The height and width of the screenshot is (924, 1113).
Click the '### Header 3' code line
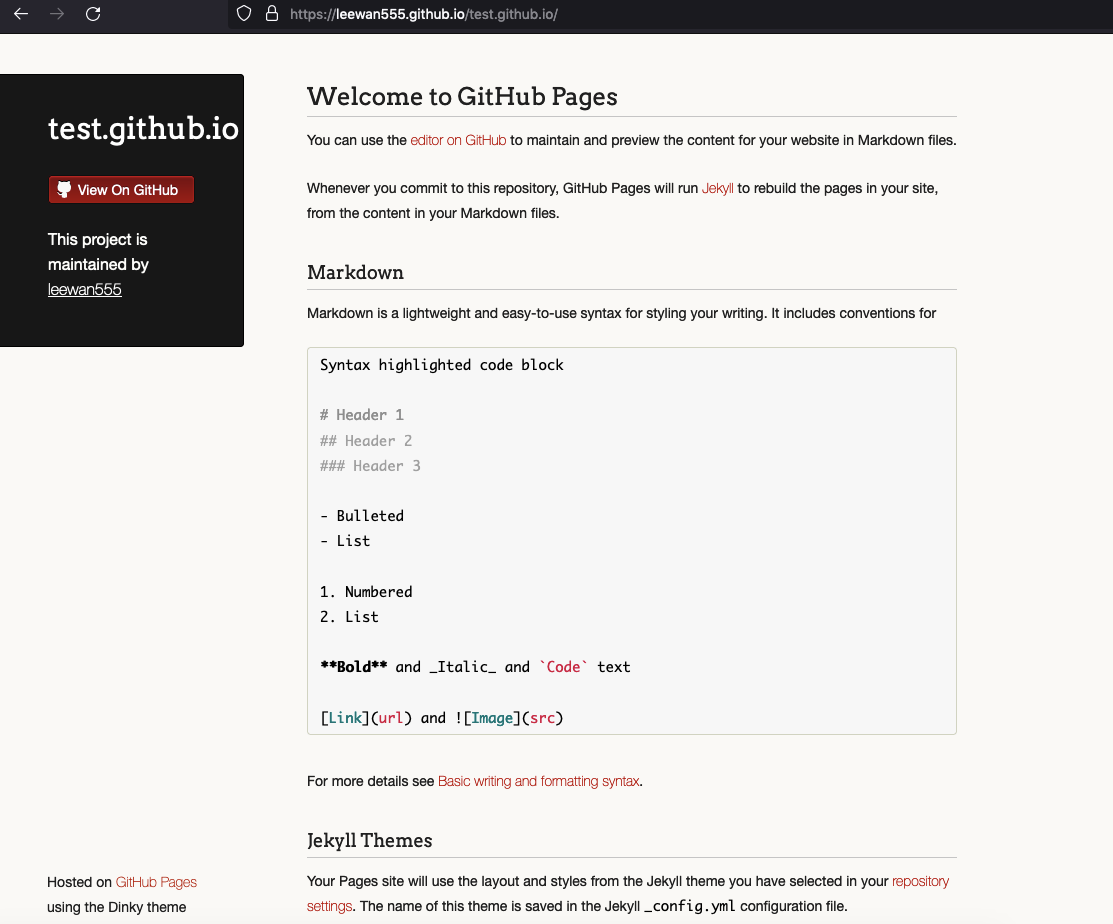pyautogui.click(x=370, y=466)
